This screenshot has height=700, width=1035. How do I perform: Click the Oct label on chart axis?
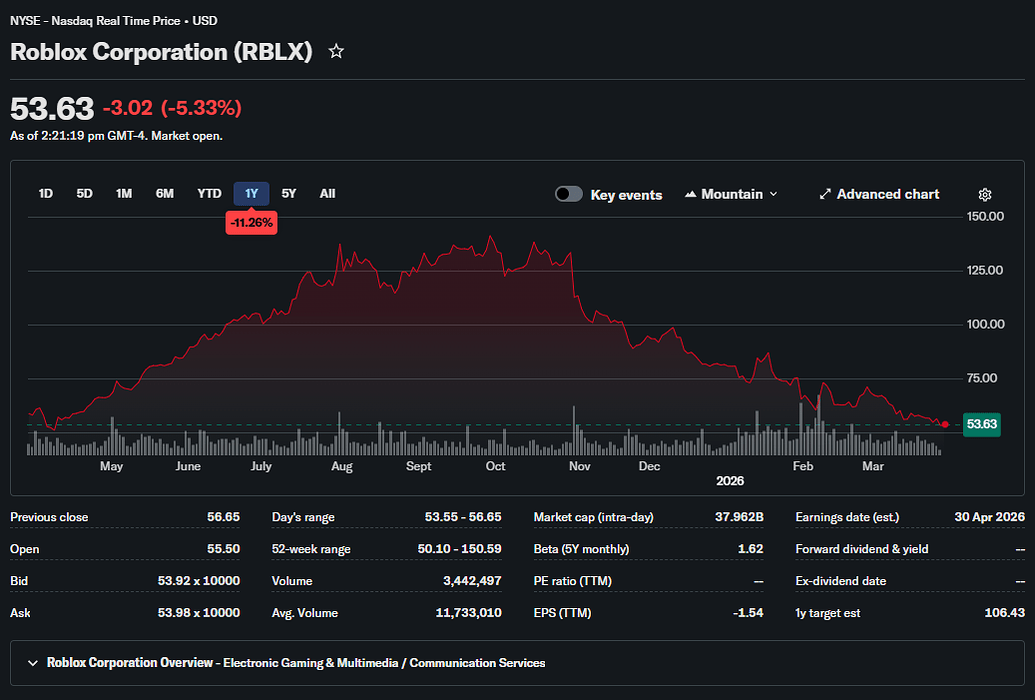[495, 466]
